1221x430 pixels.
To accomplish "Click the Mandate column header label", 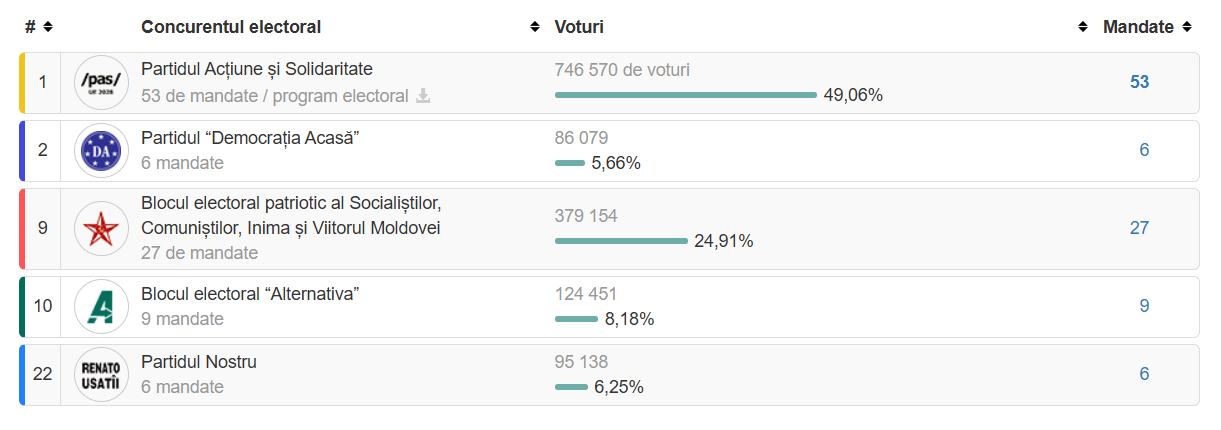I will (x=1137, y=27).
